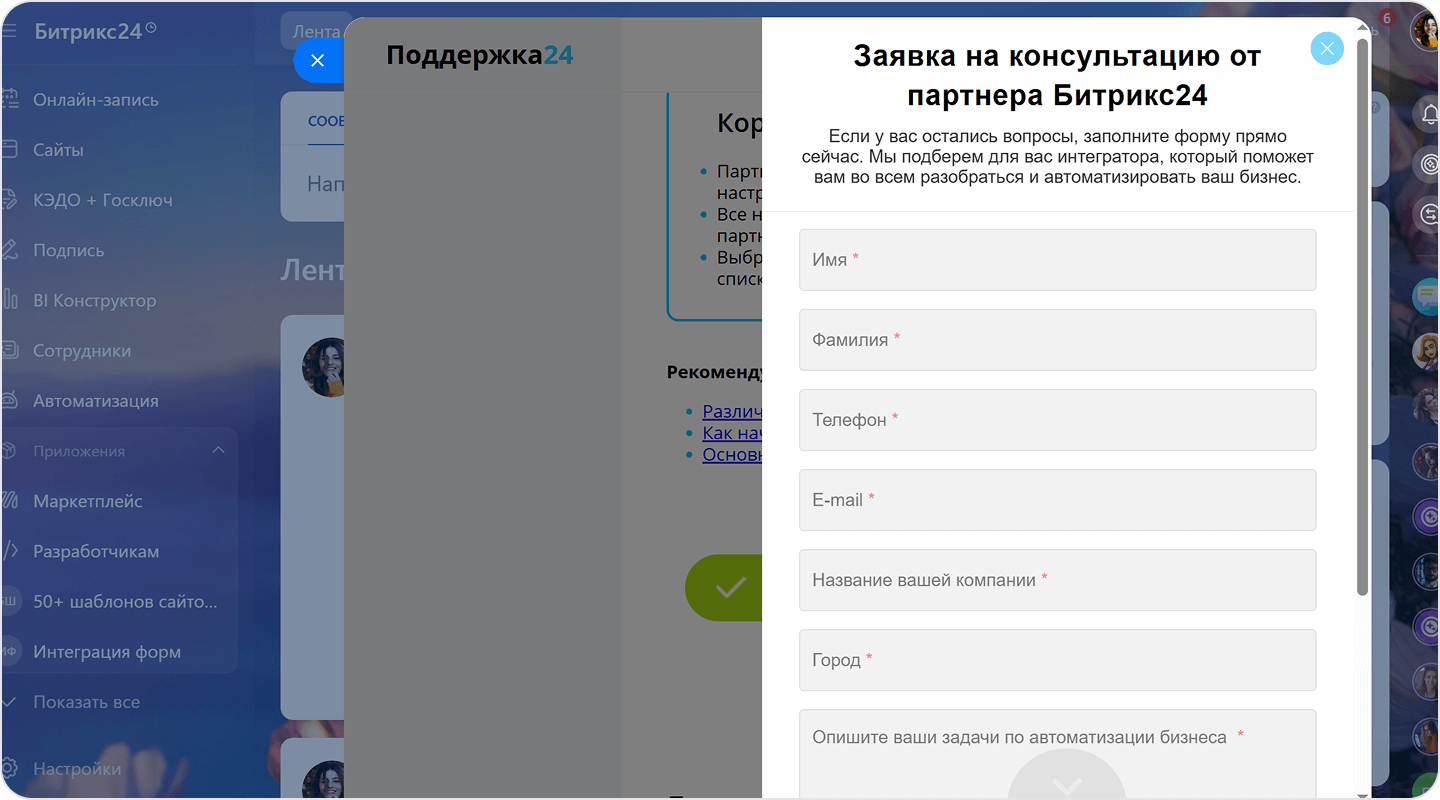The width and height of the screenshot is (1440, 800).
Task: Close the partner consultation request form
Action: point(1327,48)
